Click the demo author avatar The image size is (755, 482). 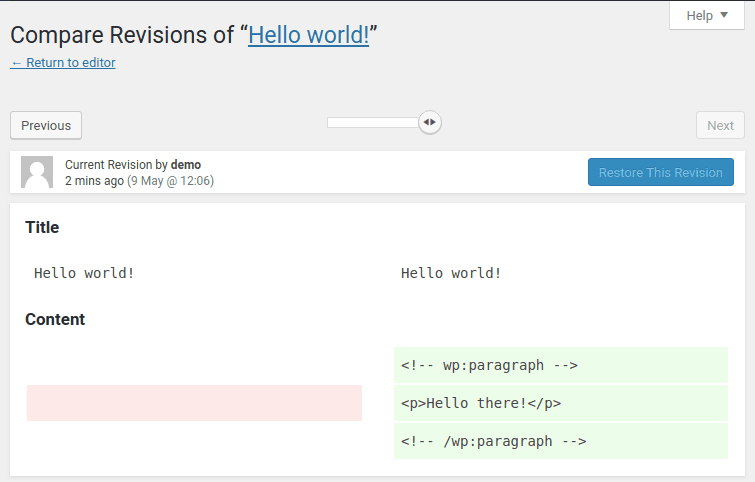pyautogui.click(x=37, y=172)
